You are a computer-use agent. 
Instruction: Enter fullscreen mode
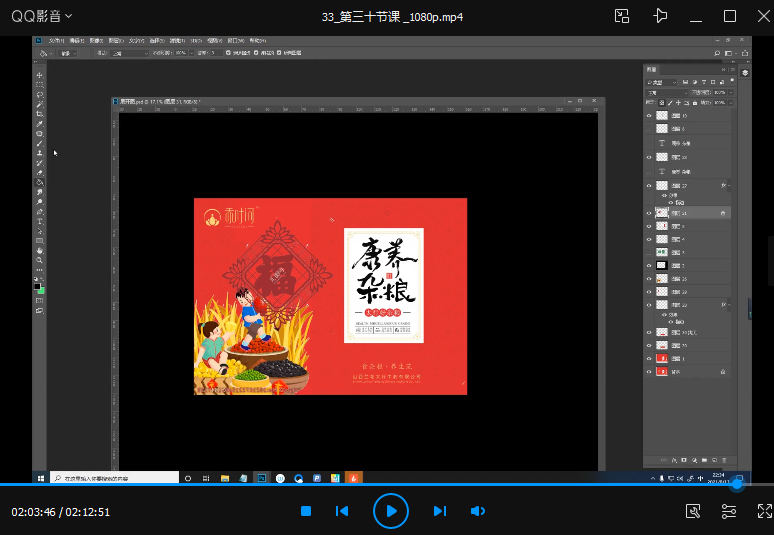click(764, 511)
